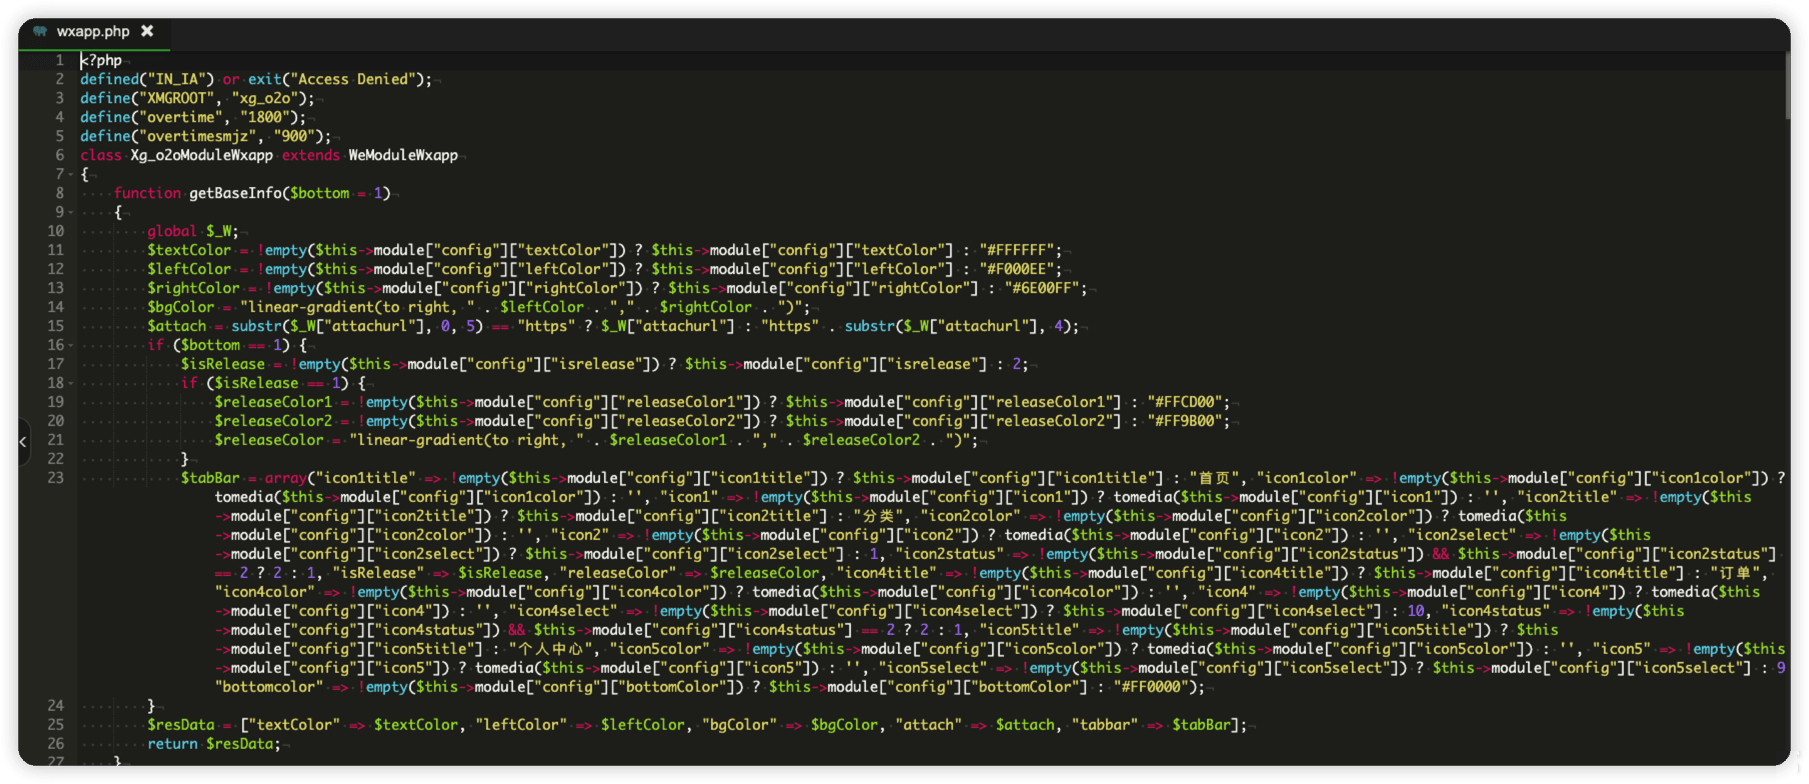
Task: Fold the getBaseInfo function body at line 9
Action: 70,213
